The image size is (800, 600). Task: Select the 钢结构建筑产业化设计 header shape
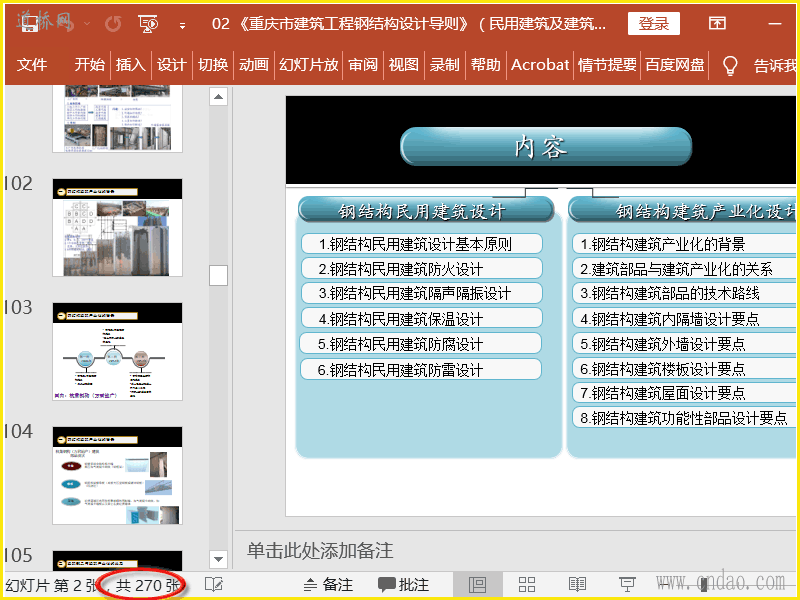684,211
